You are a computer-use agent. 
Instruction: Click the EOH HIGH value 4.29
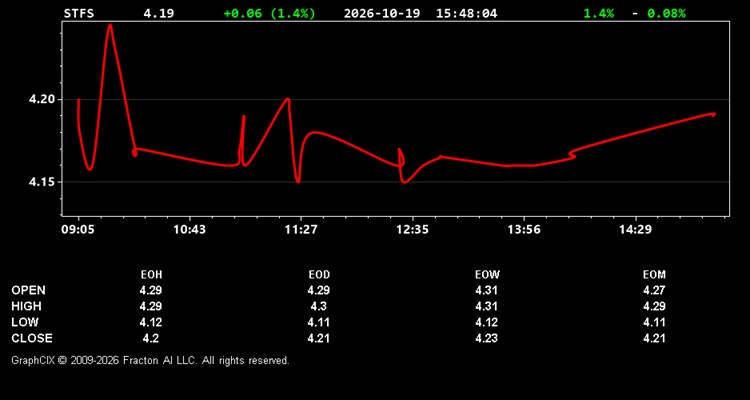151,306
